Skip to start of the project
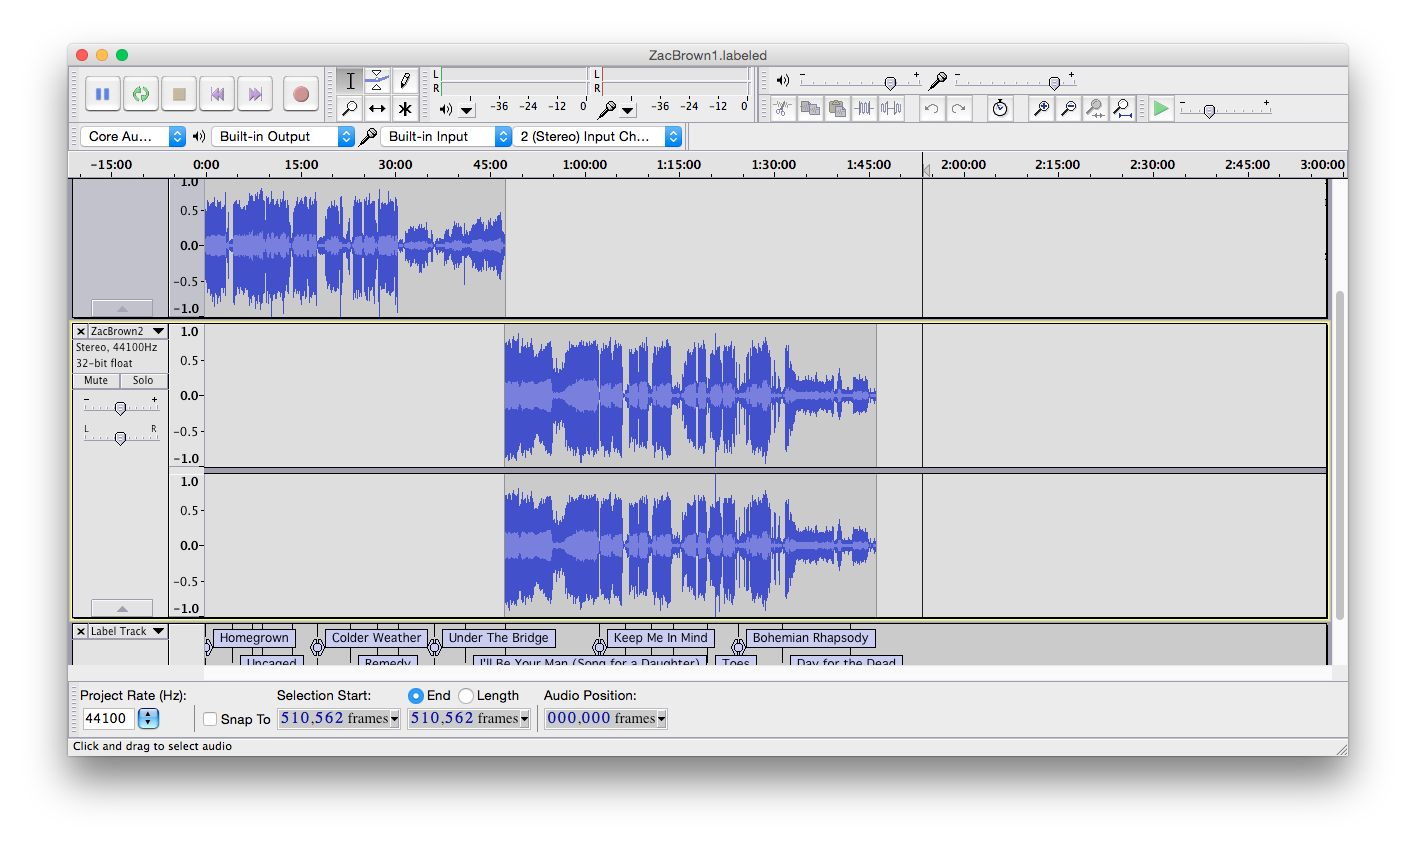The width and height of the screenshot is (1416, 848). 217,94
